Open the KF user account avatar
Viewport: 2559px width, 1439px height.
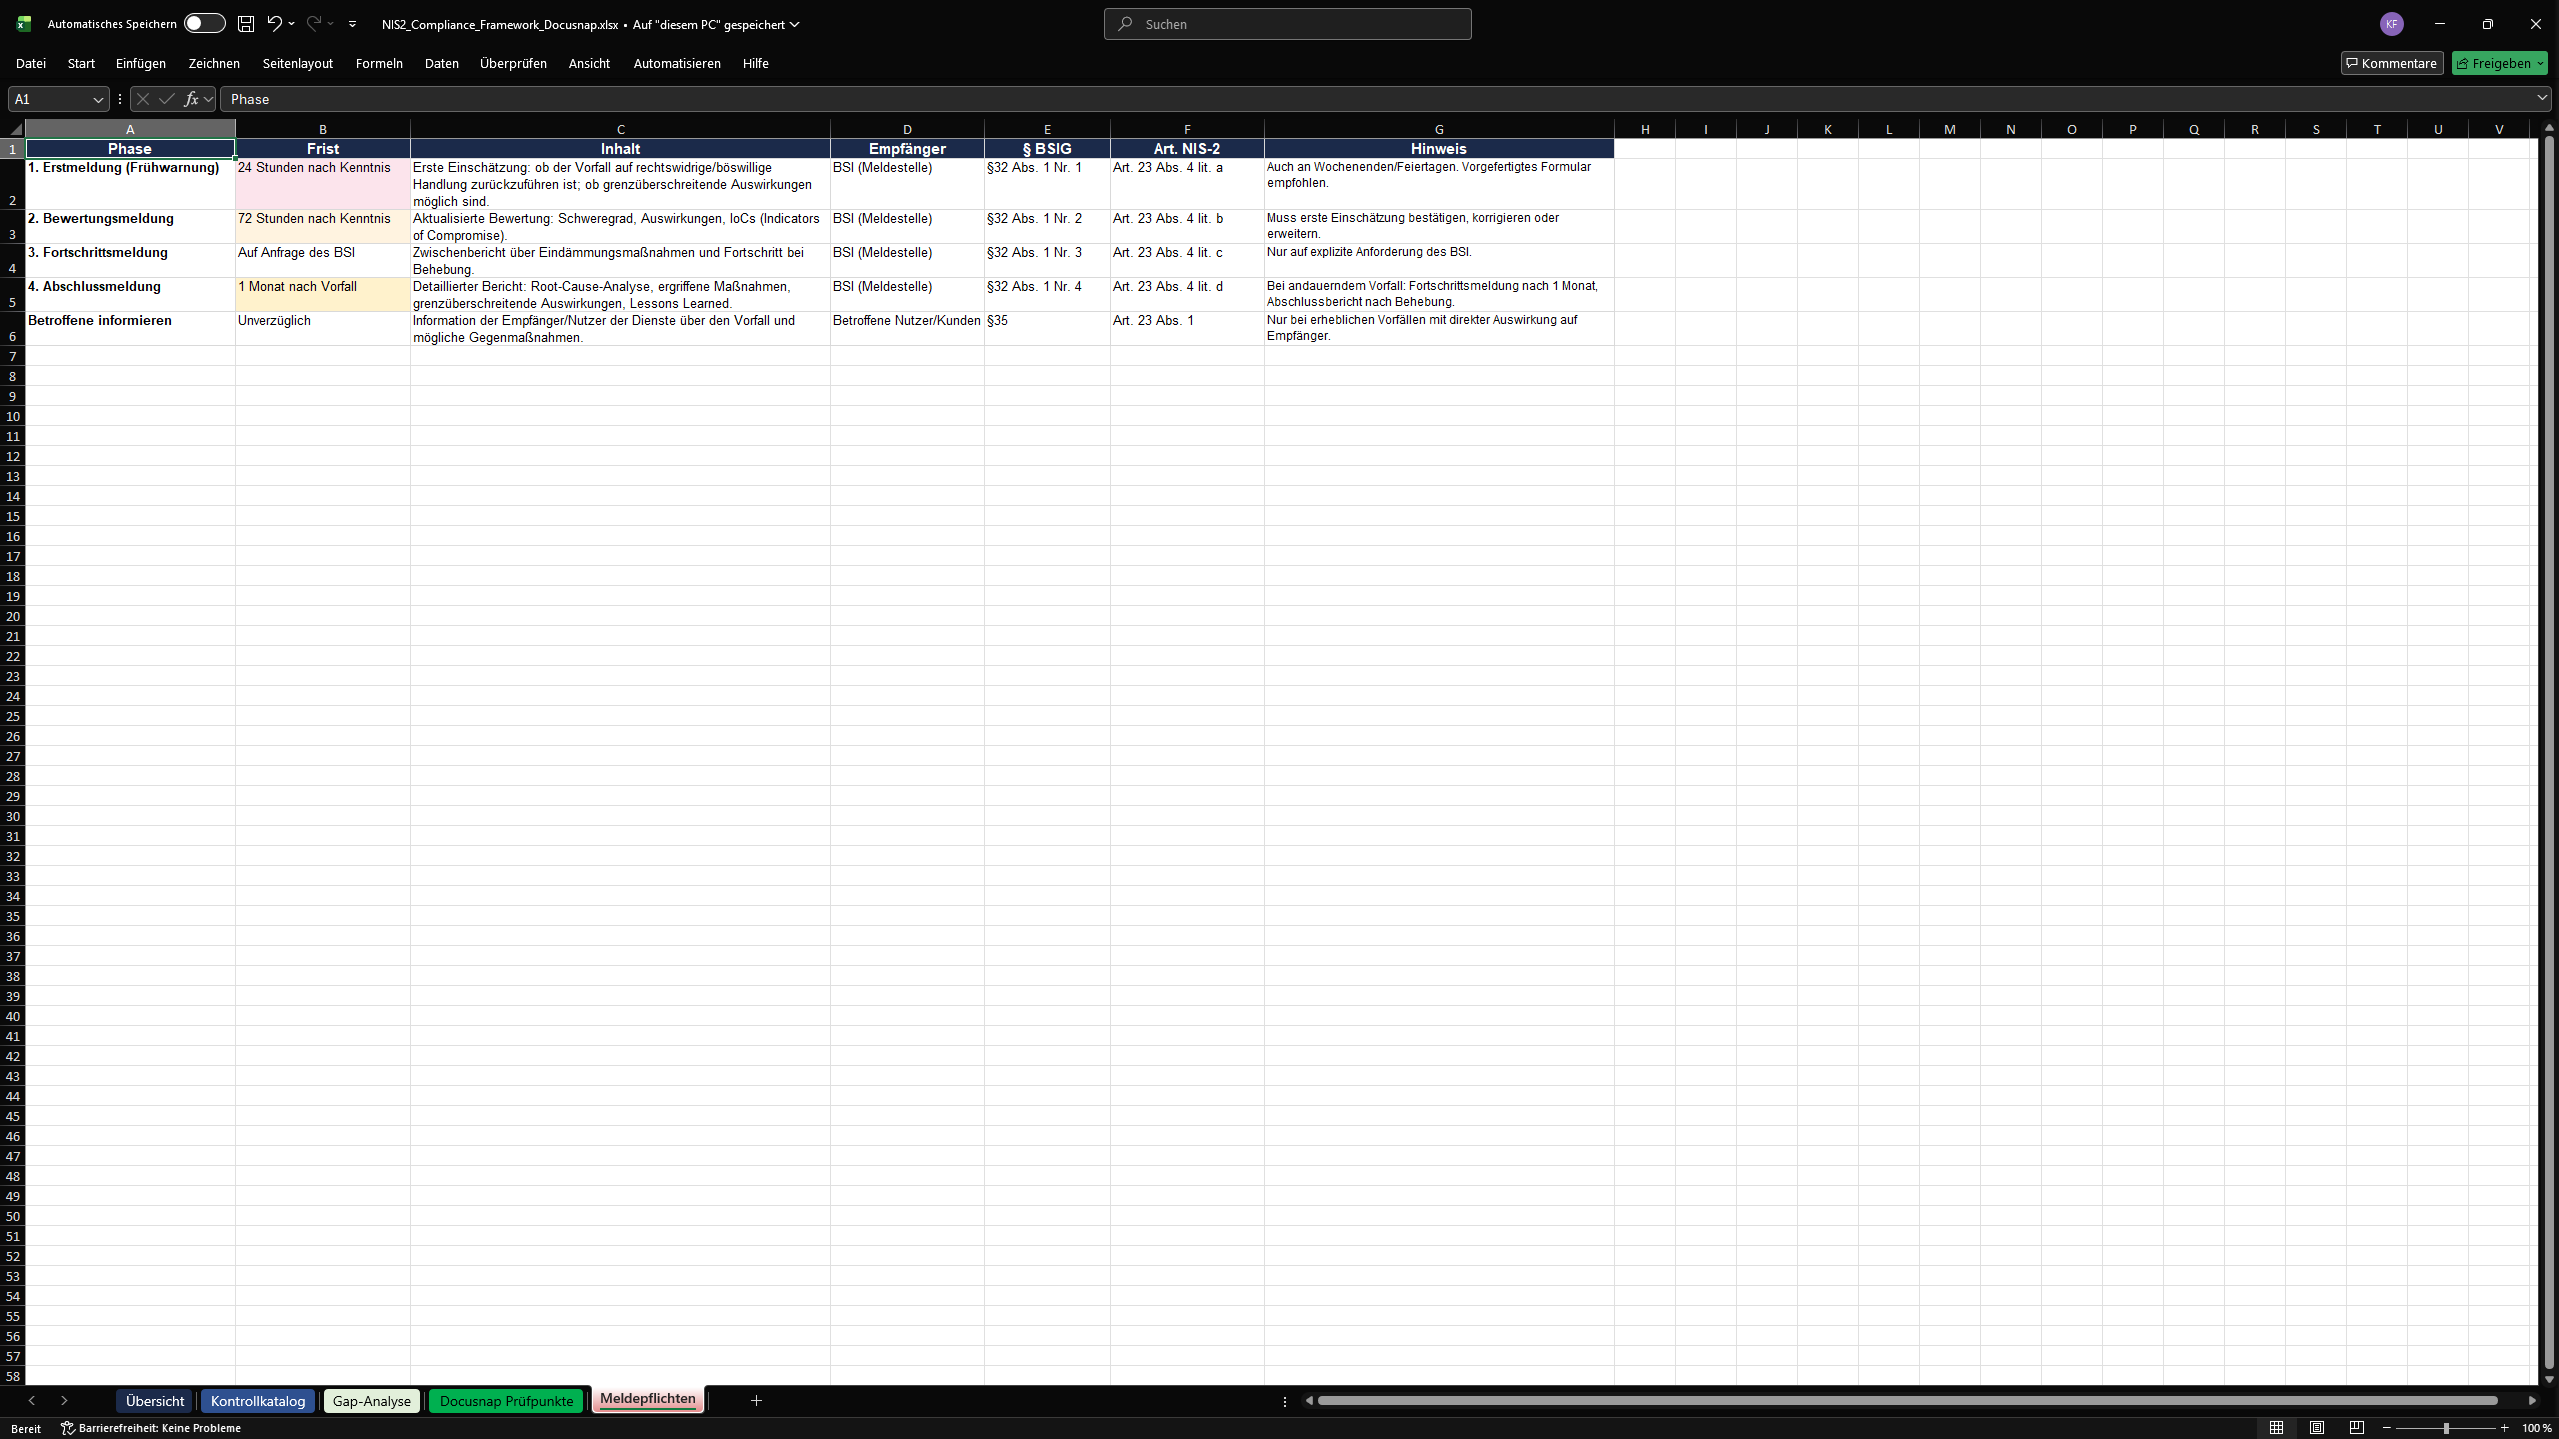(2391, 24)
